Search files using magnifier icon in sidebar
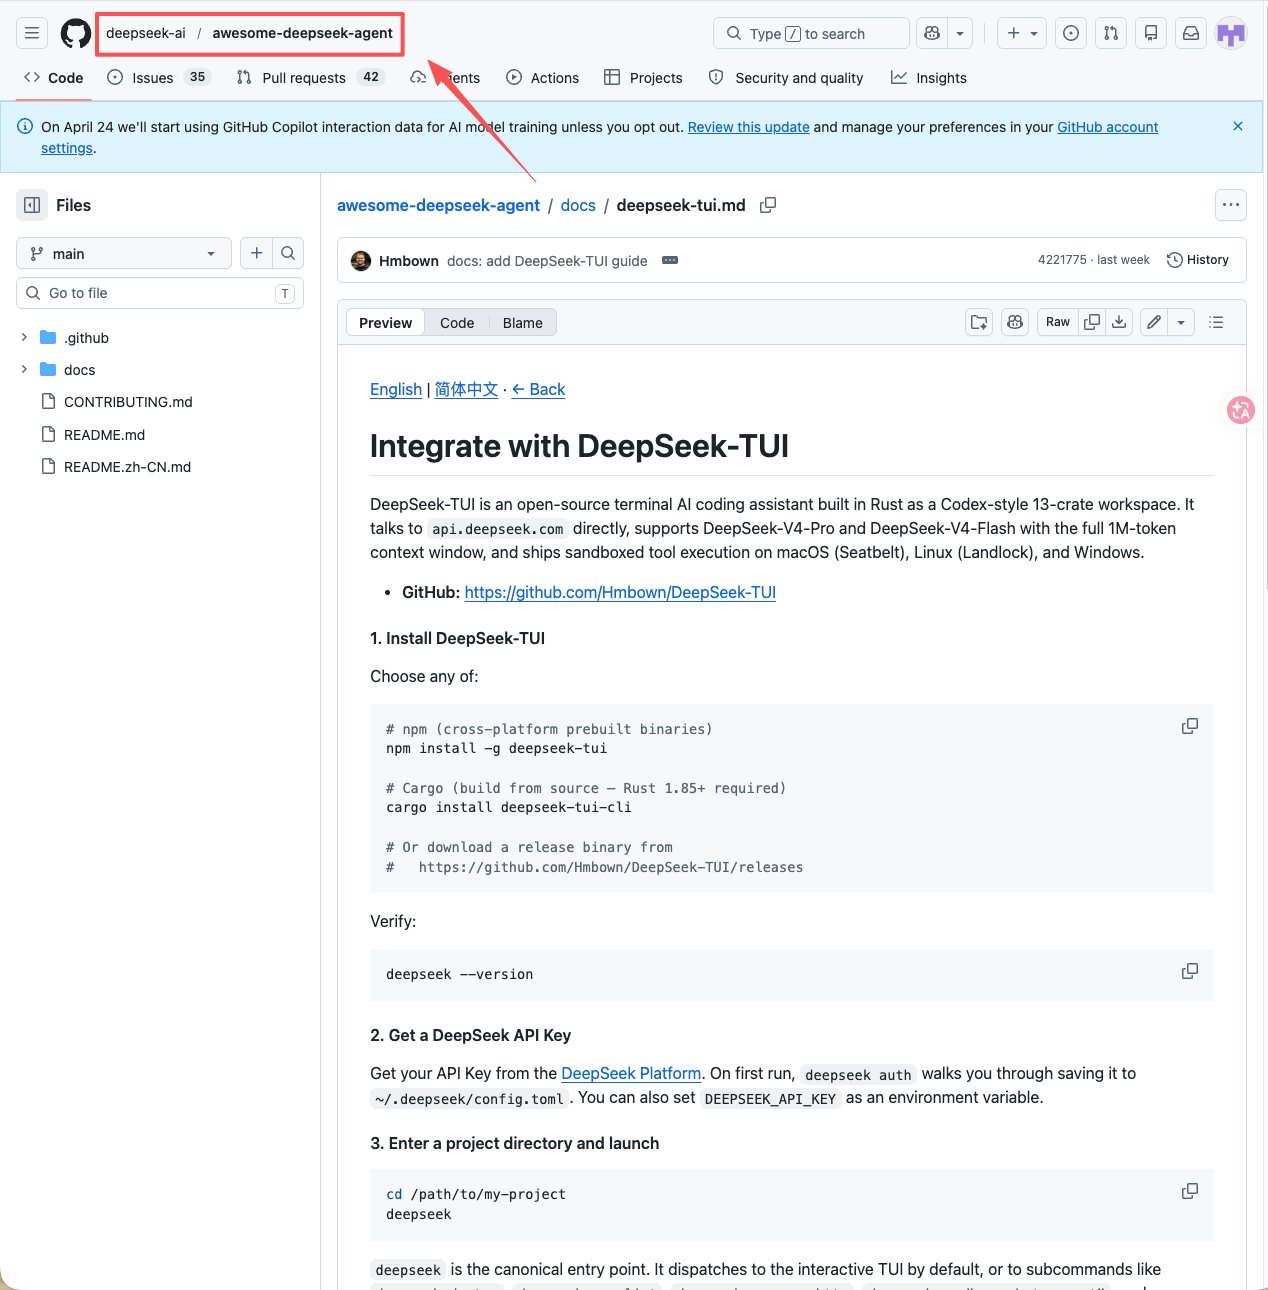The width and height of the screenshot is (1268, 1290). click(288, 253)
